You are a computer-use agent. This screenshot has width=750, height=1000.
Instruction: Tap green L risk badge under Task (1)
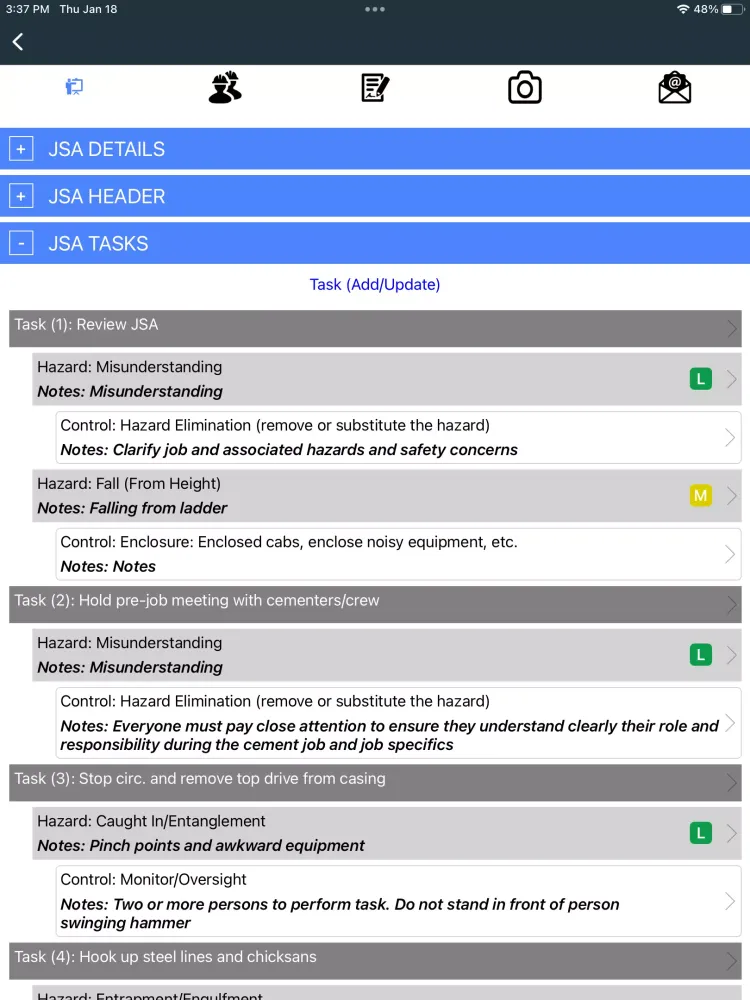700,379
